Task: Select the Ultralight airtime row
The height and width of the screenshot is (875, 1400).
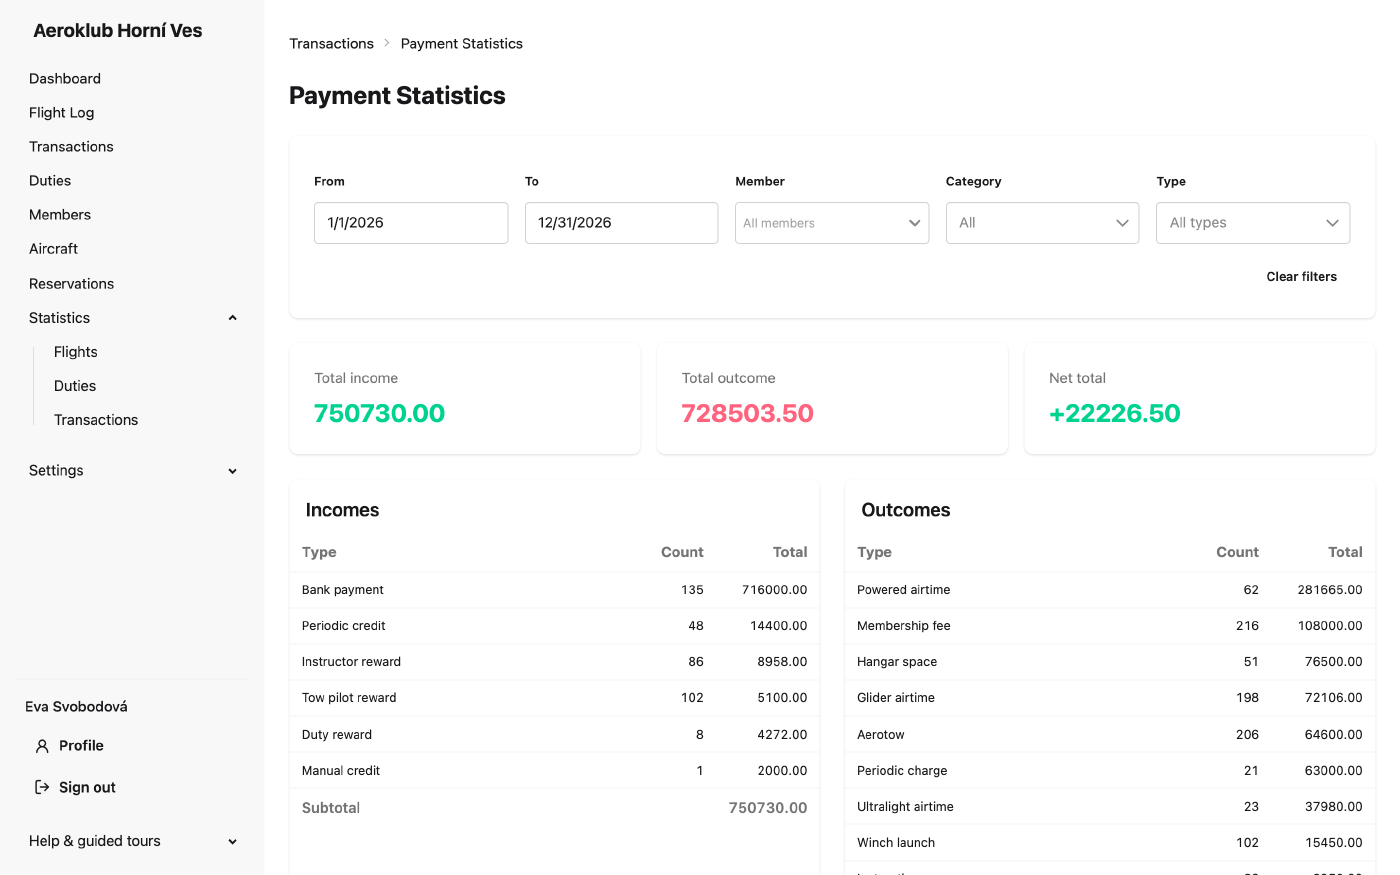Action: click(1110, 807)
